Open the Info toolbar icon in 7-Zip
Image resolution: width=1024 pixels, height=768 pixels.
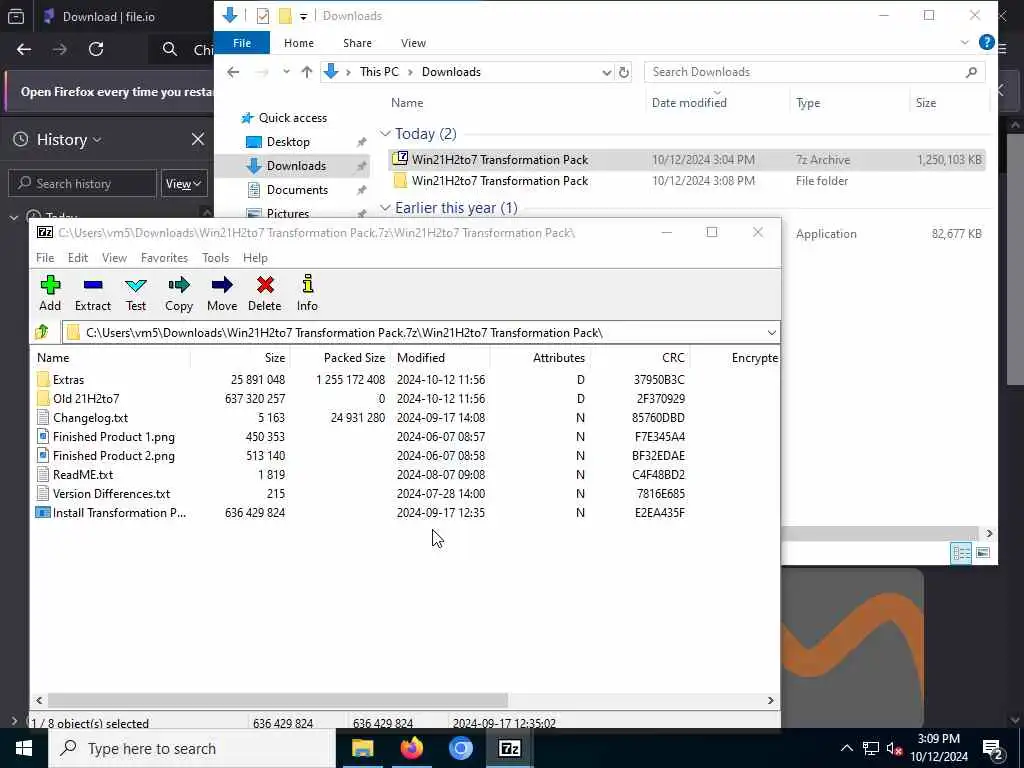(307, 293)
